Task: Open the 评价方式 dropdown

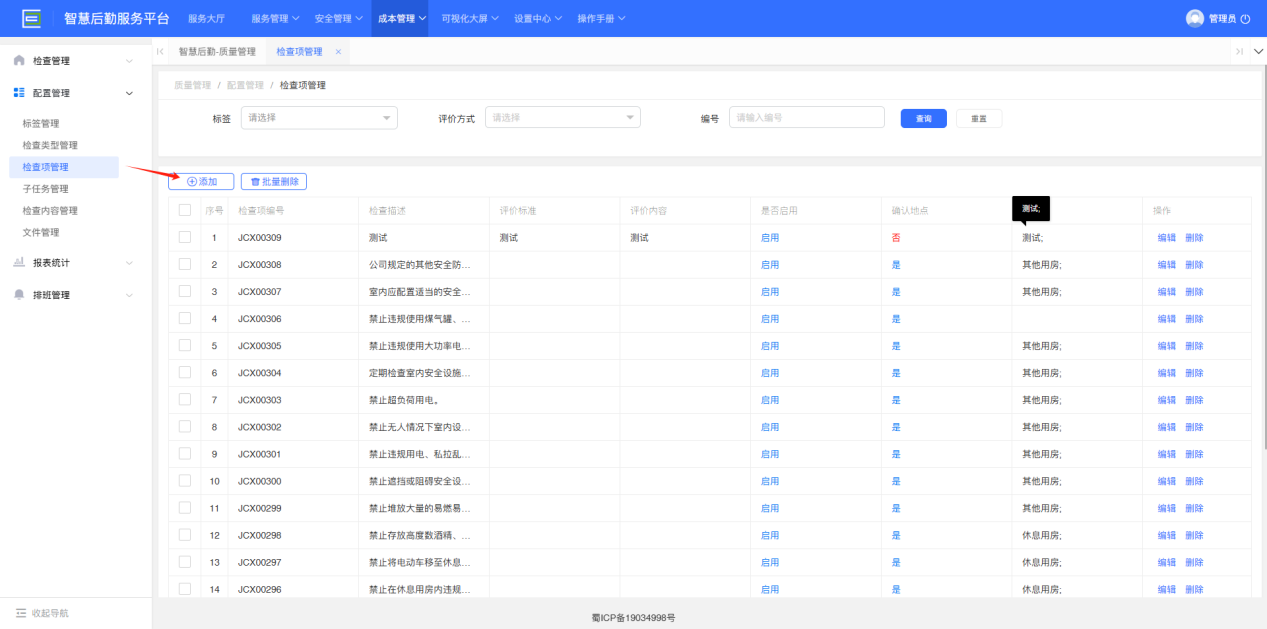Action: click(x=562, y=118)
